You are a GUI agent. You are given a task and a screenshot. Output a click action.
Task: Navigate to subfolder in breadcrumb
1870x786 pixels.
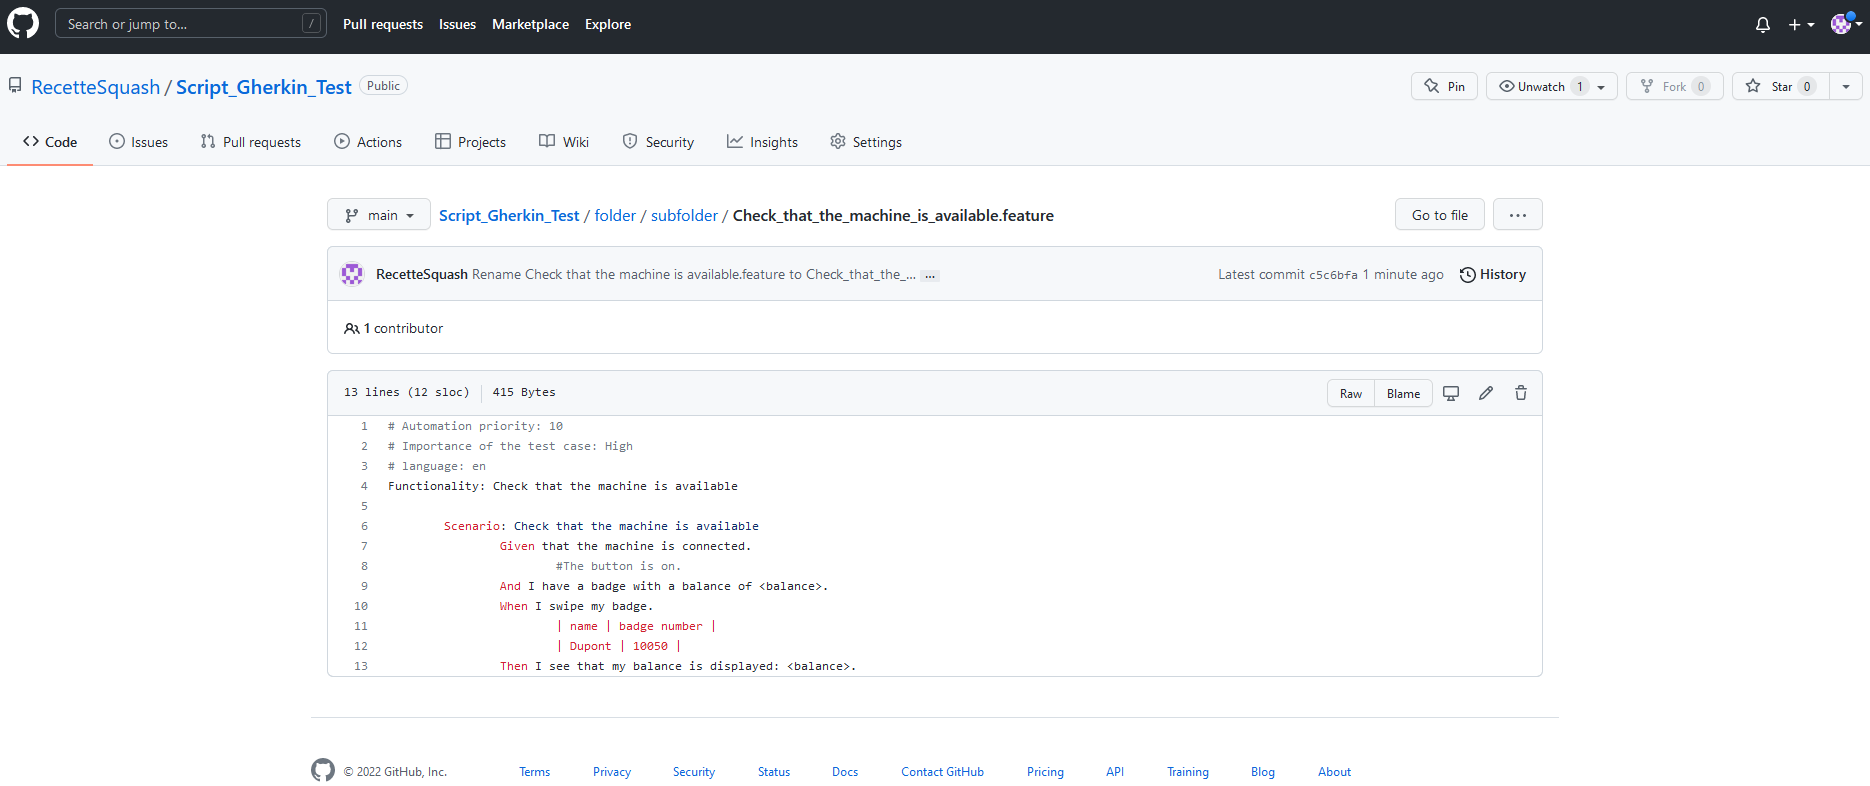(x=684, y=215)
